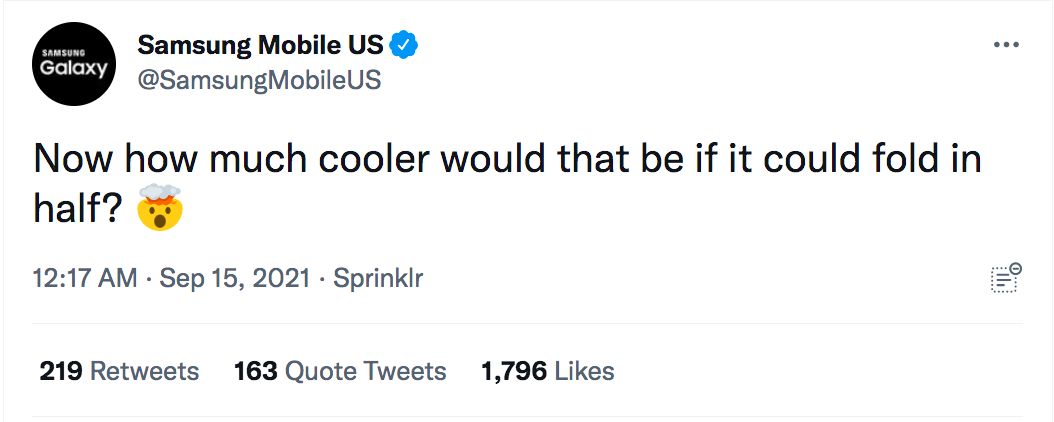
Task: Click the blue verified checkmark badge
Action: [x=405, y=45]
